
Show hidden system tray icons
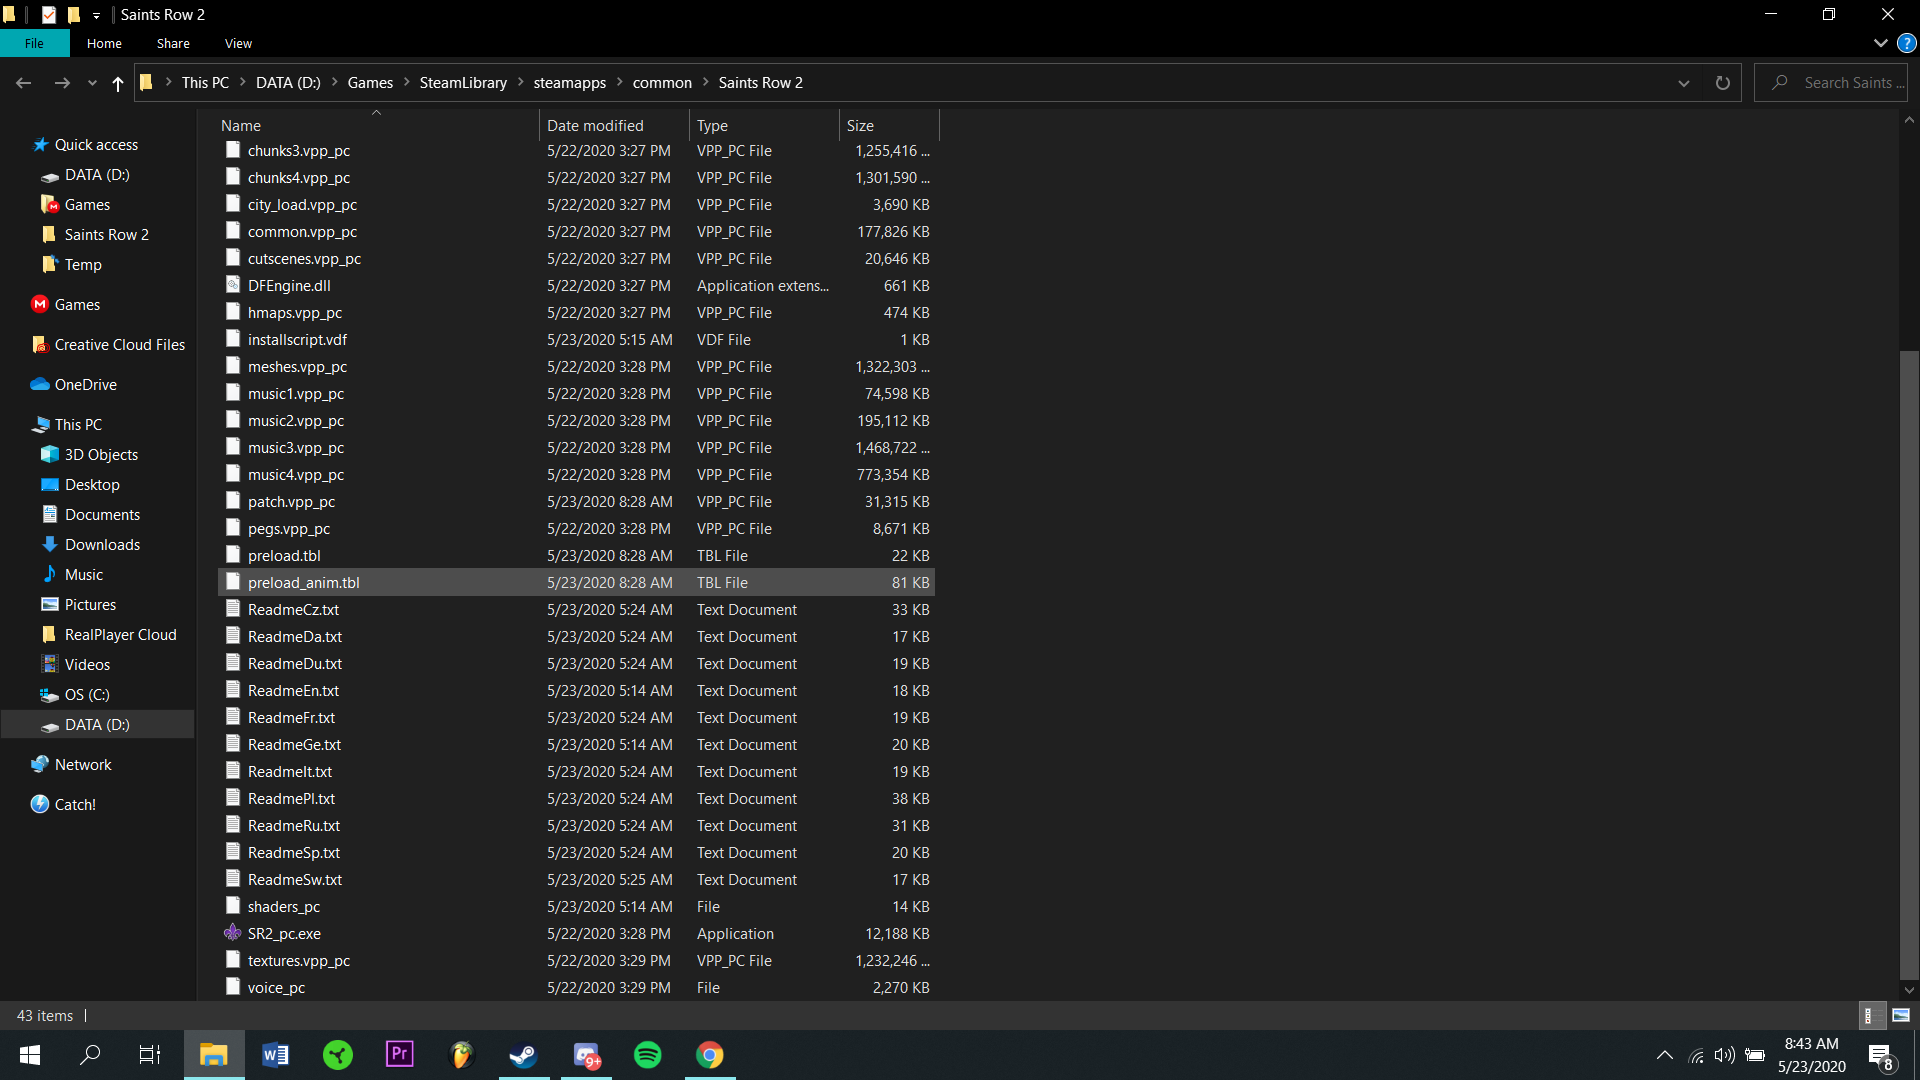[x=1665, y=1055]
